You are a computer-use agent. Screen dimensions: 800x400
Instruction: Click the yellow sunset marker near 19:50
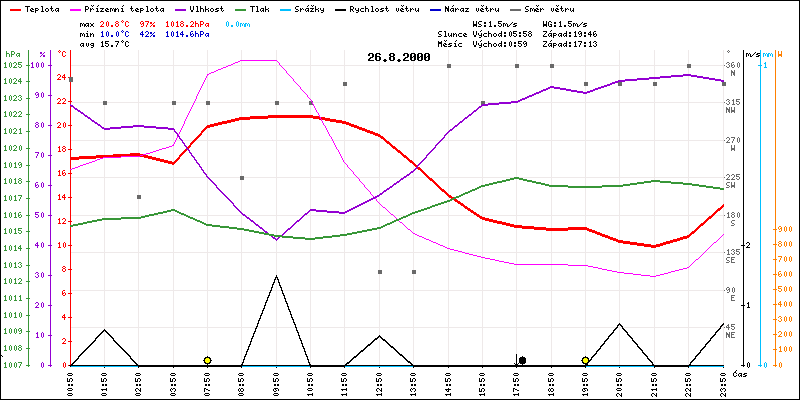pos(585,360)
